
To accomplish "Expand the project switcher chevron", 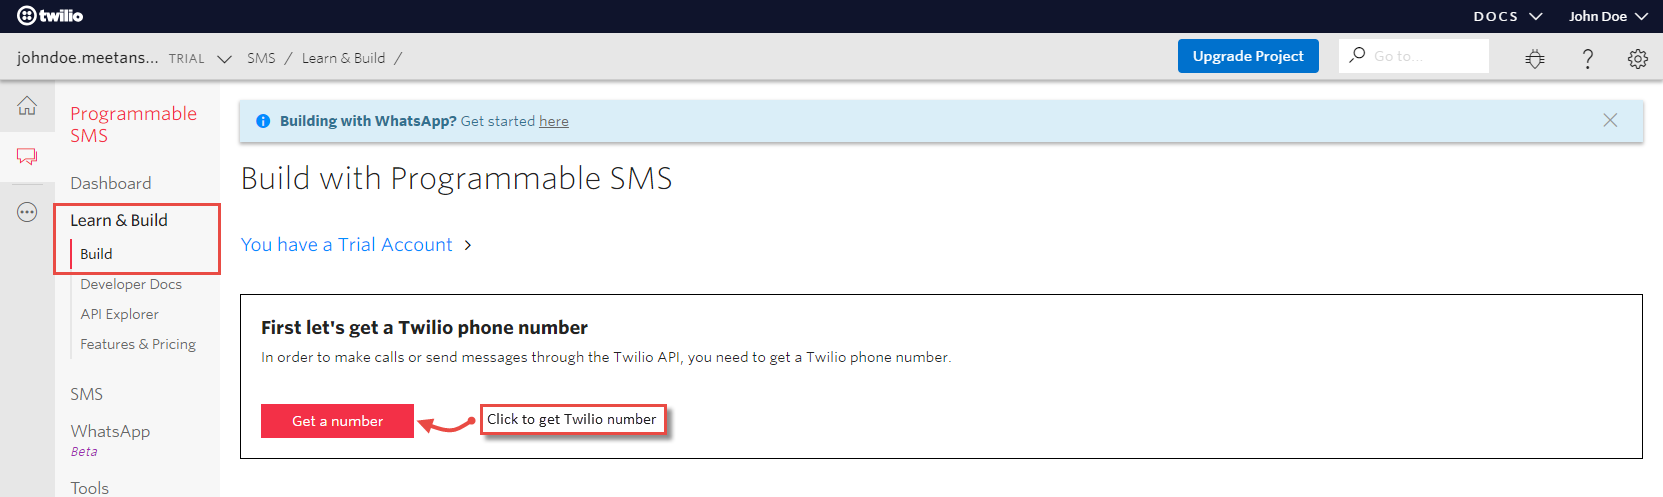I will [224, 59].
